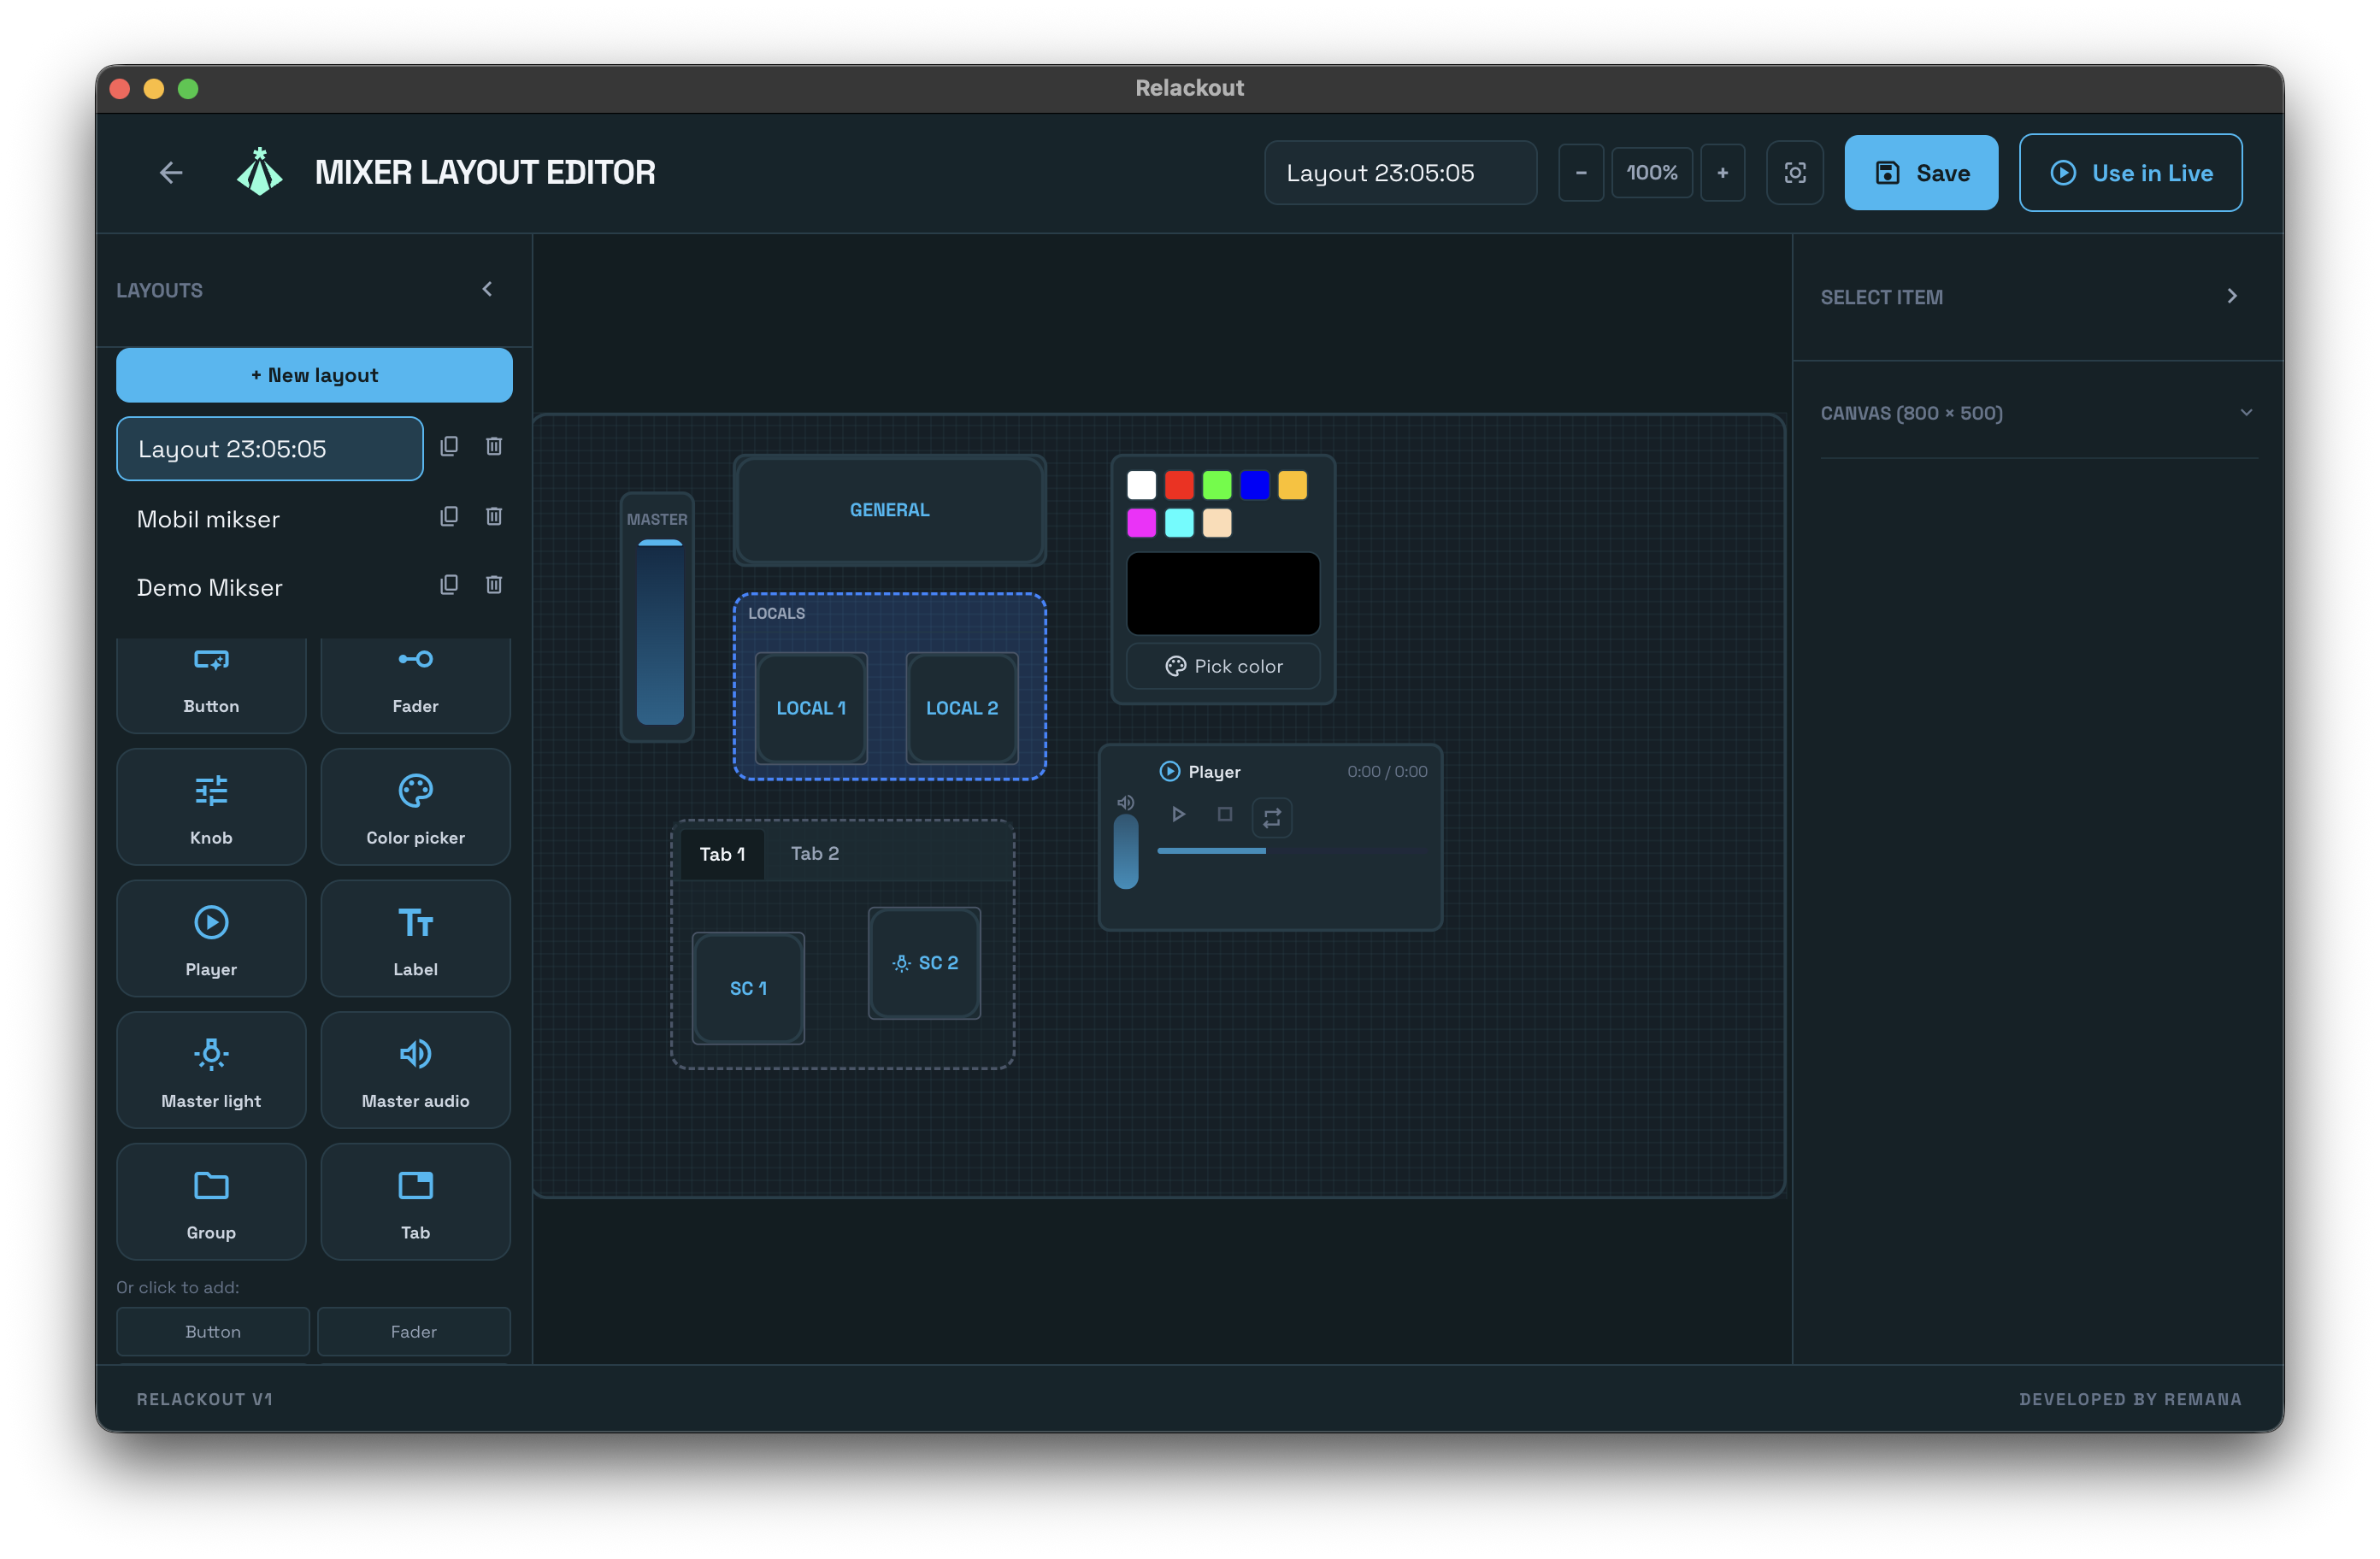Toggle the SC 2 light button
The height and width of the screenshot is (1559, 2380).
point(924,962)
